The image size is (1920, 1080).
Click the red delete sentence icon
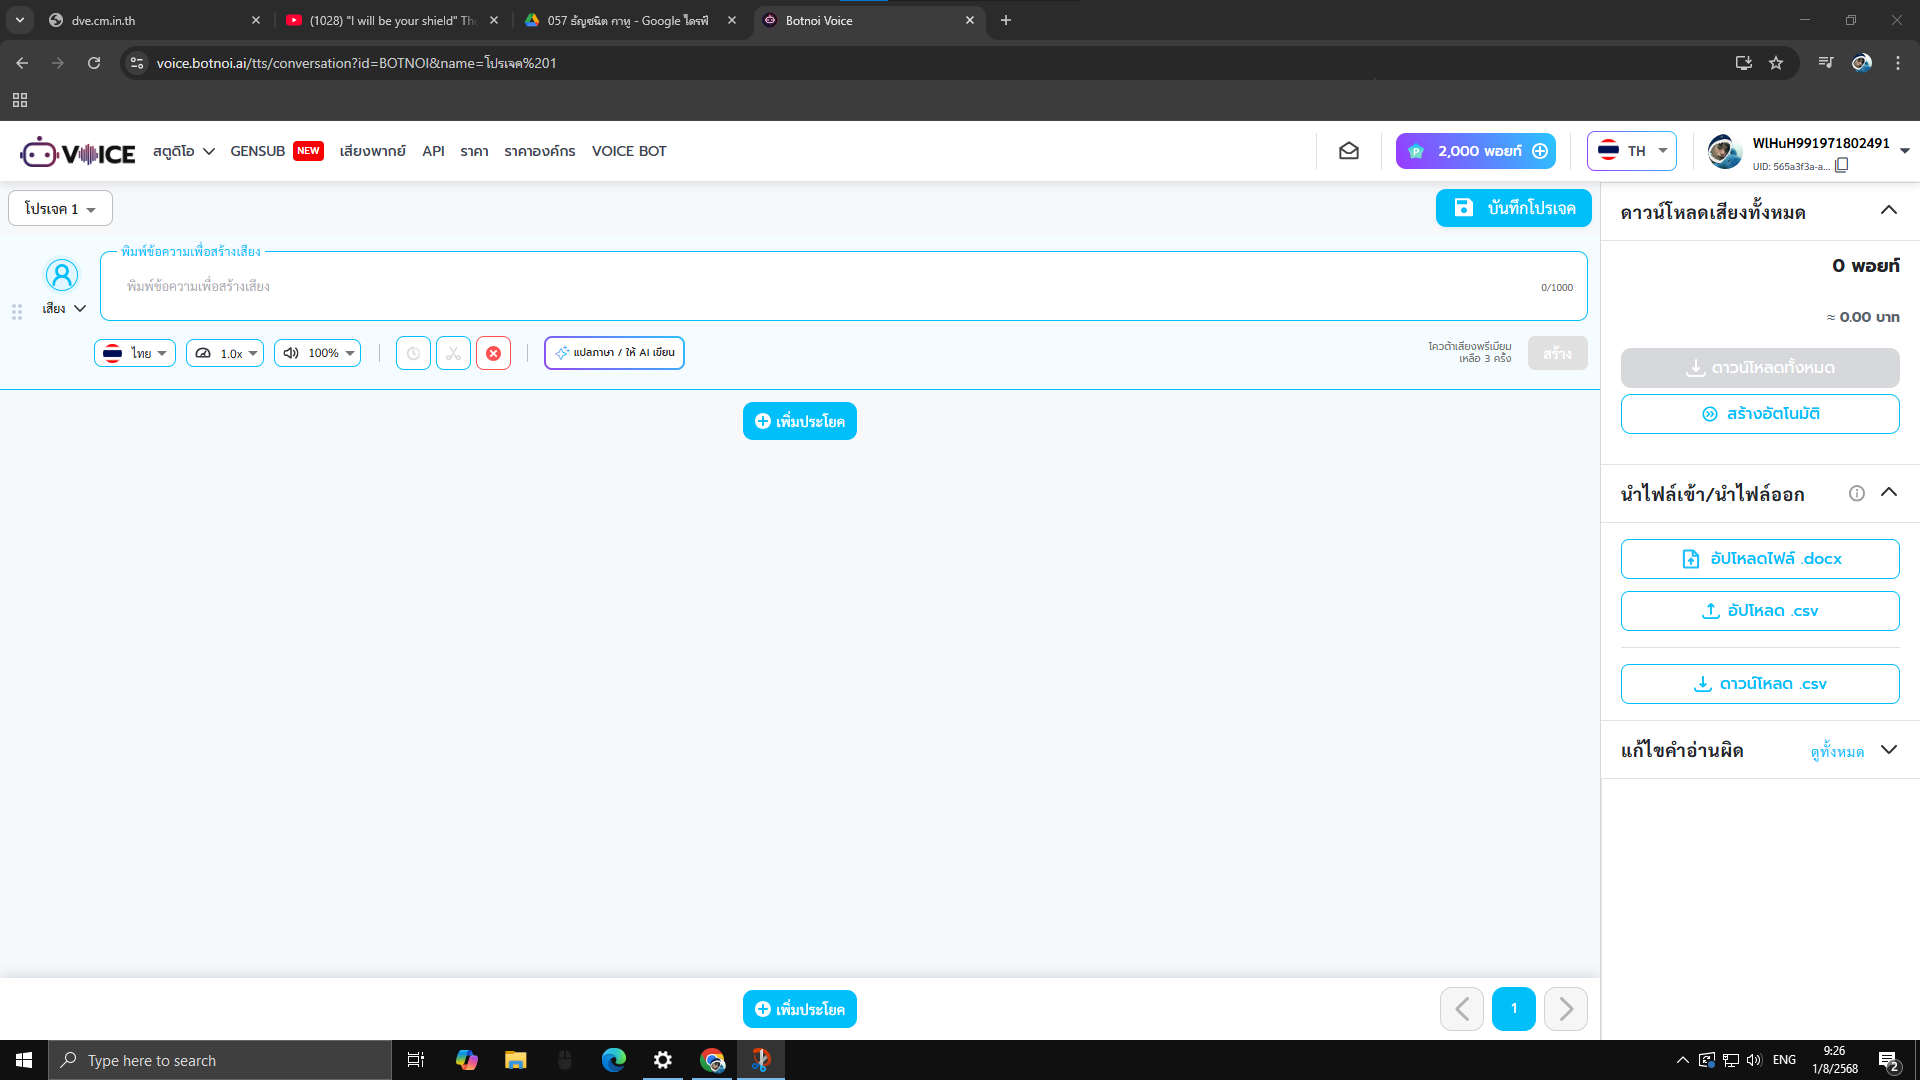coord(493,353)
